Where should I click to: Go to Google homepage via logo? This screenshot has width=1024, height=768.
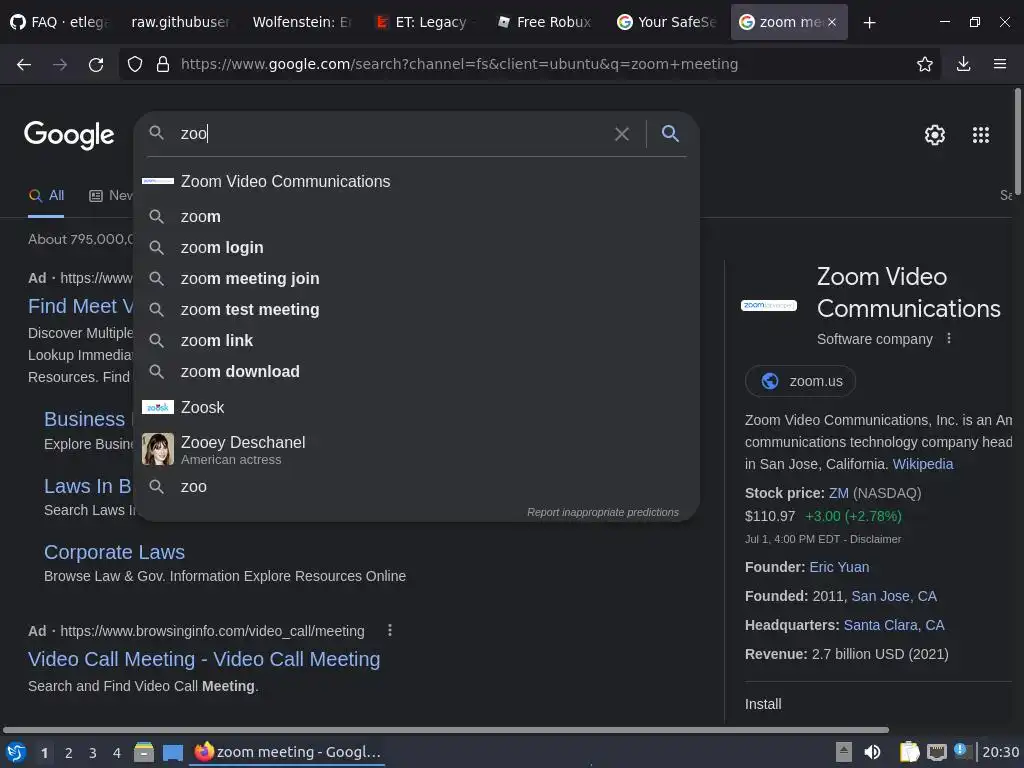pos(69,135)
